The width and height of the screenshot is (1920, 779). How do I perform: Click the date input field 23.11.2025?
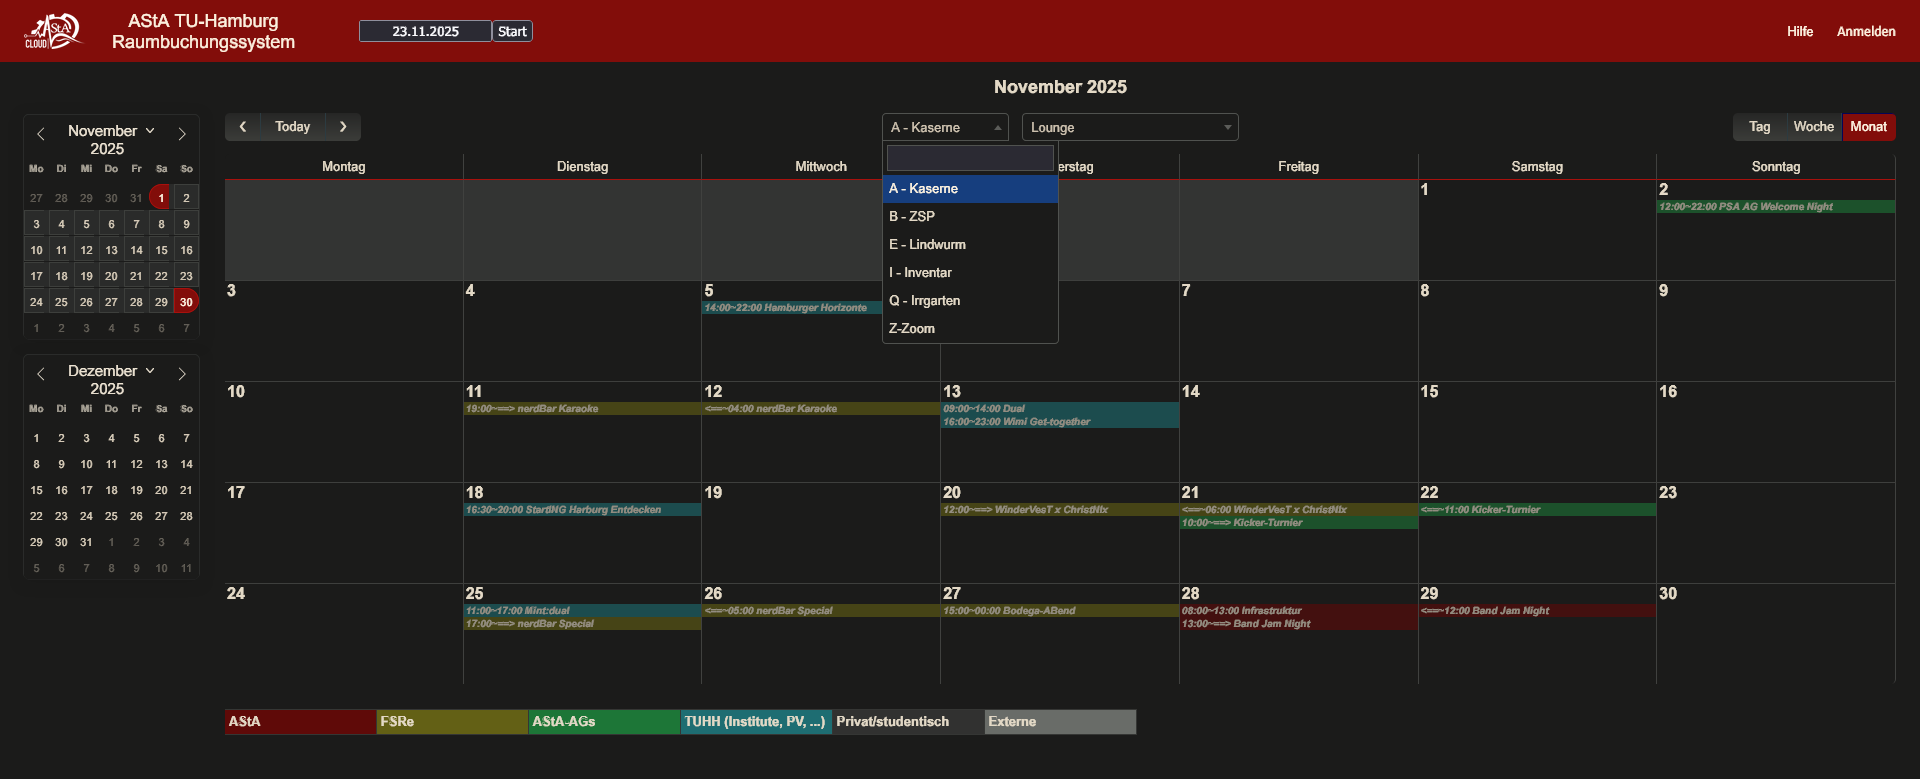click(425, 32)
